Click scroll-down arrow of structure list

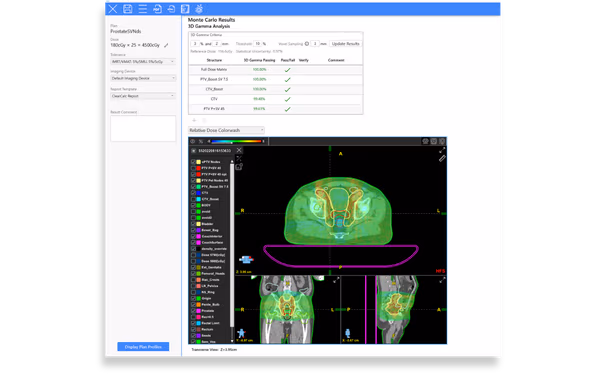pyautogui.click(x=232, y=340)
